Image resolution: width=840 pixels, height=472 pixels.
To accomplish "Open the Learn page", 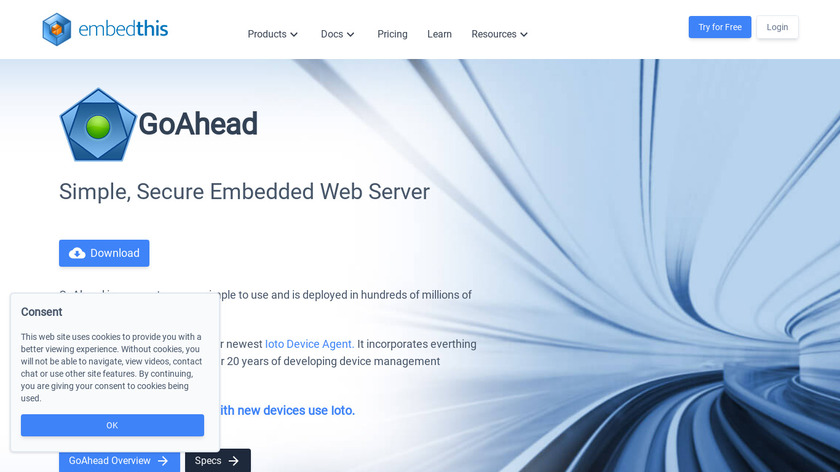I will 439,34.
